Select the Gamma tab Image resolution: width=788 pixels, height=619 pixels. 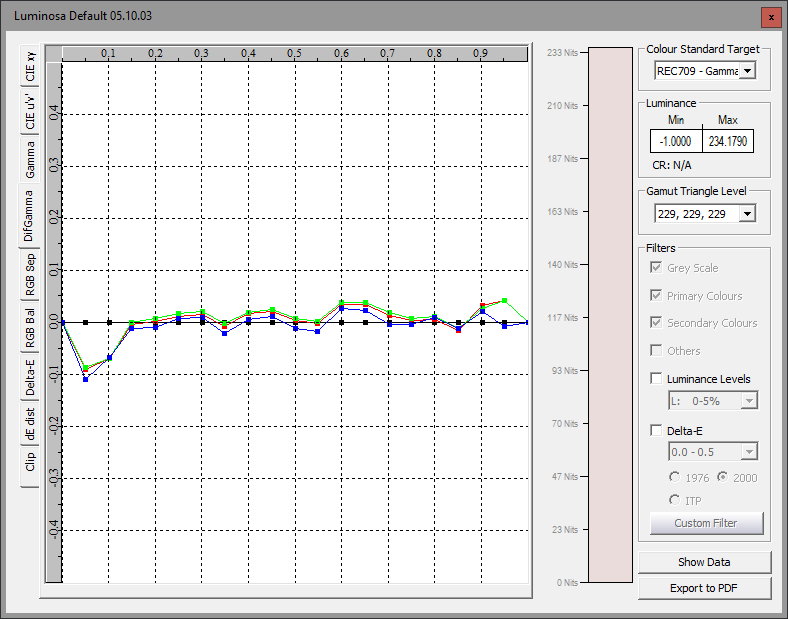pos(30,159)
